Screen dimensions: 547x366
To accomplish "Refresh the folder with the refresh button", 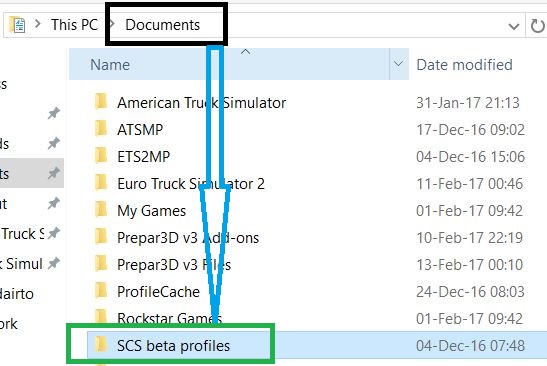I will (x=537, y=26).
